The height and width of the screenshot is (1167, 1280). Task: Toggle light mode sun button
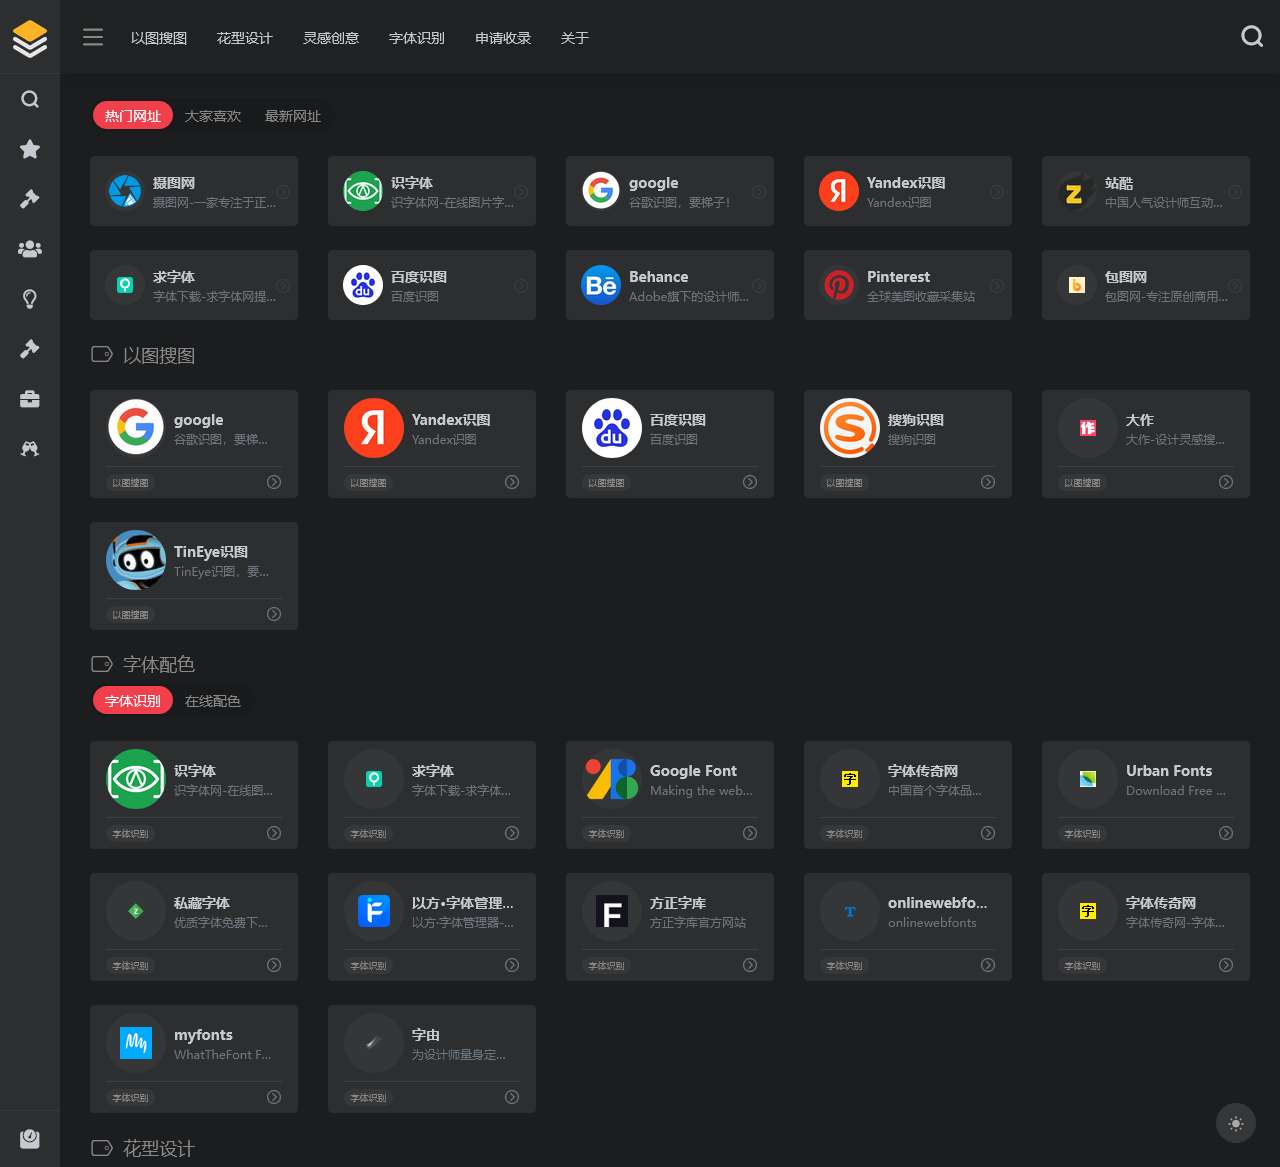pos(1236,1123)
